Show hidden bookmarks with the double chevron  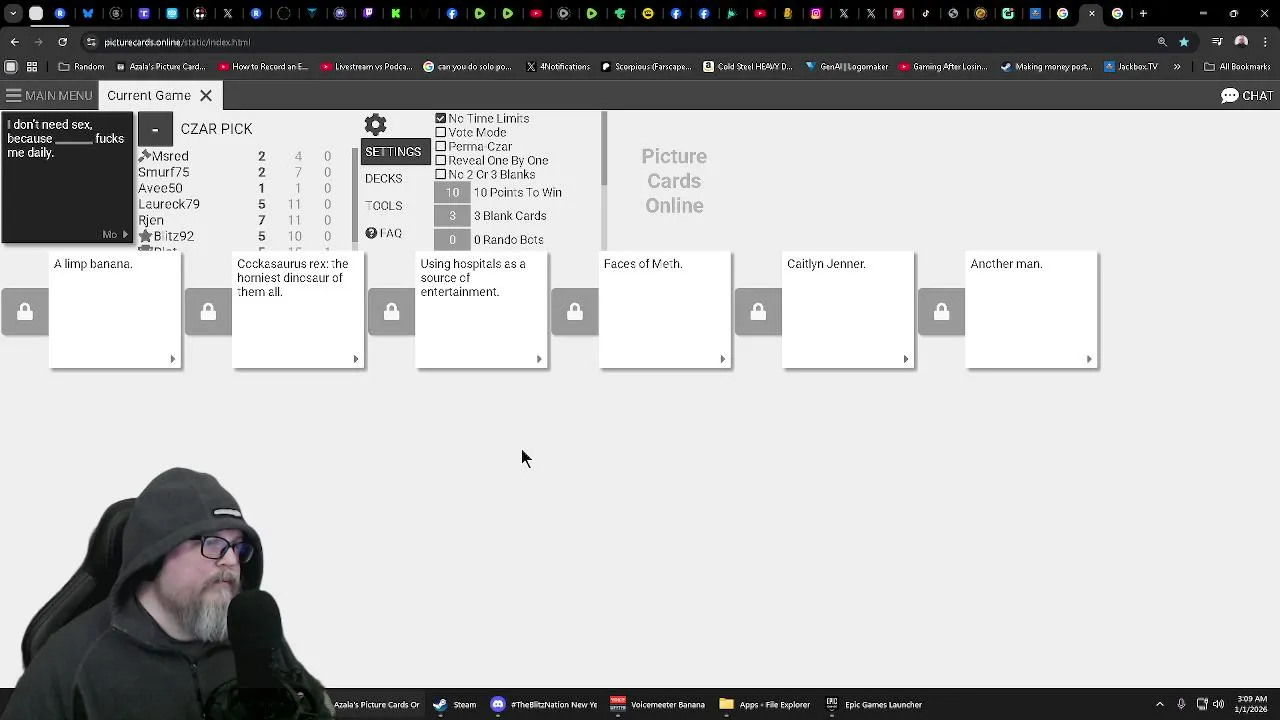[x=1177, y=67]
